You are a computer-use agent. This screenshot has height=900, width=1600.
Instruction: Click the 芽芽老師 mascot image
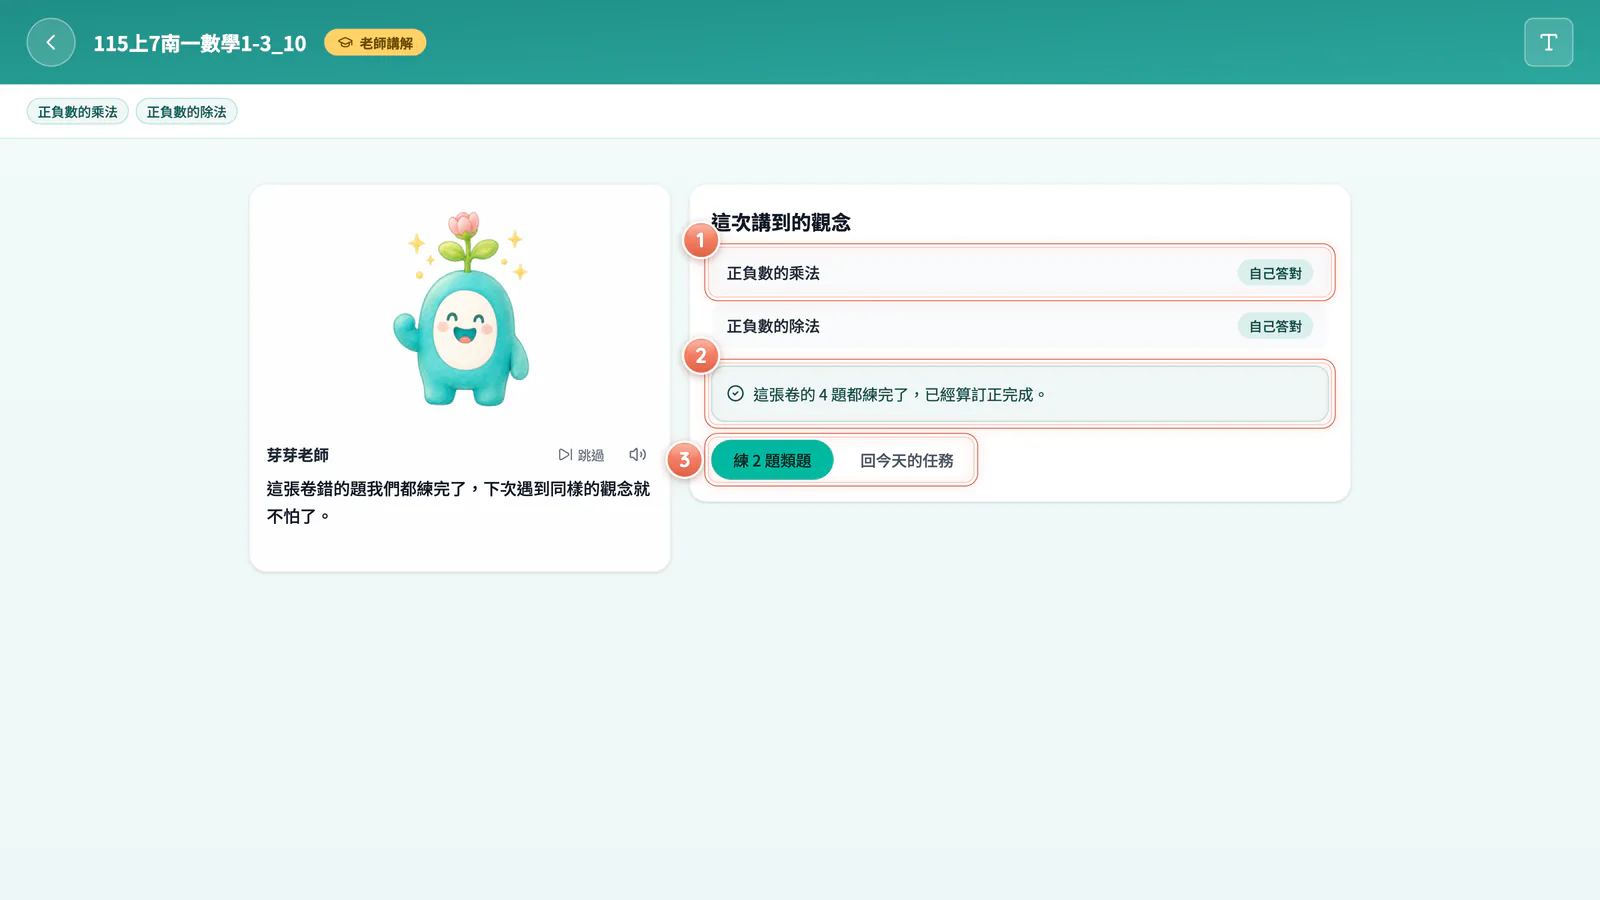point(461,308)
